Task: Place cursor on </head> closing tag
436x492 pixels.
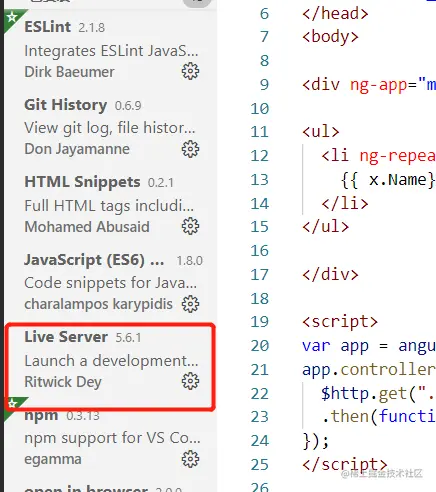Action: click(x=335, y=14)
